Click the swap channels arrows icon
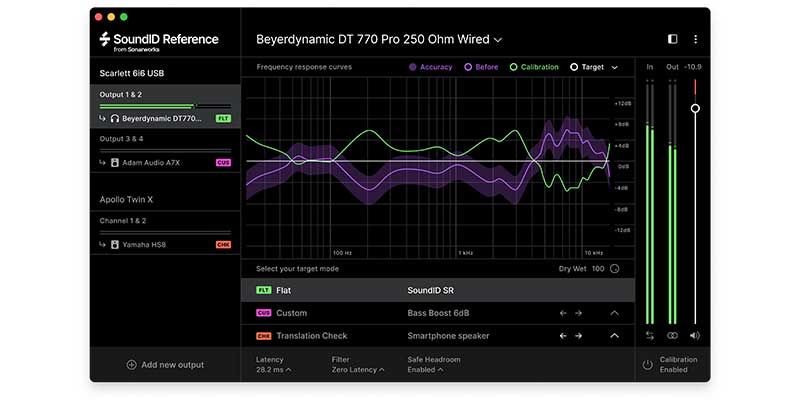This screenshot has height=400, width=800. pyautogui.click(x=649, y=336)
